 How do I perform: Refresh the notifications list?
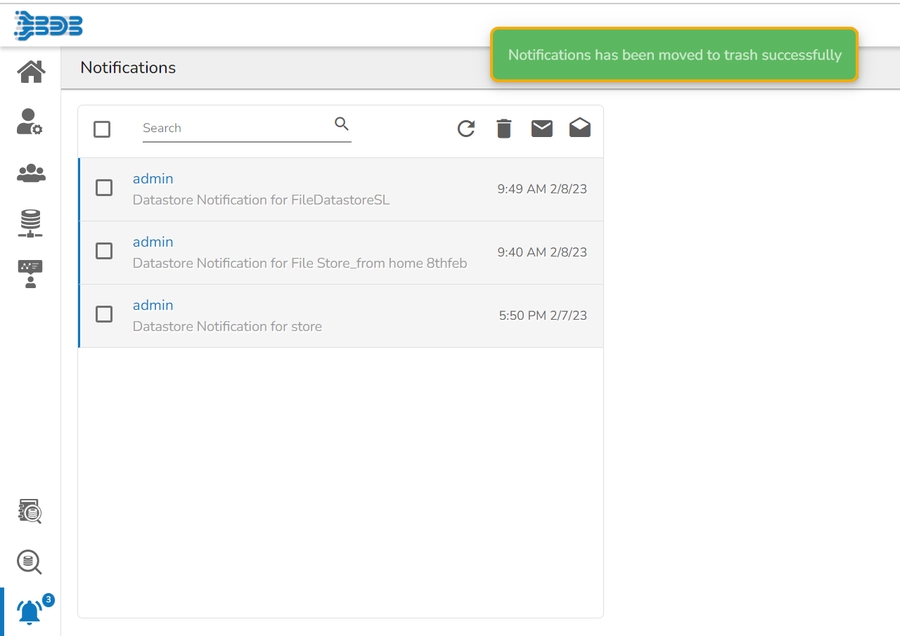pos(466,129)
